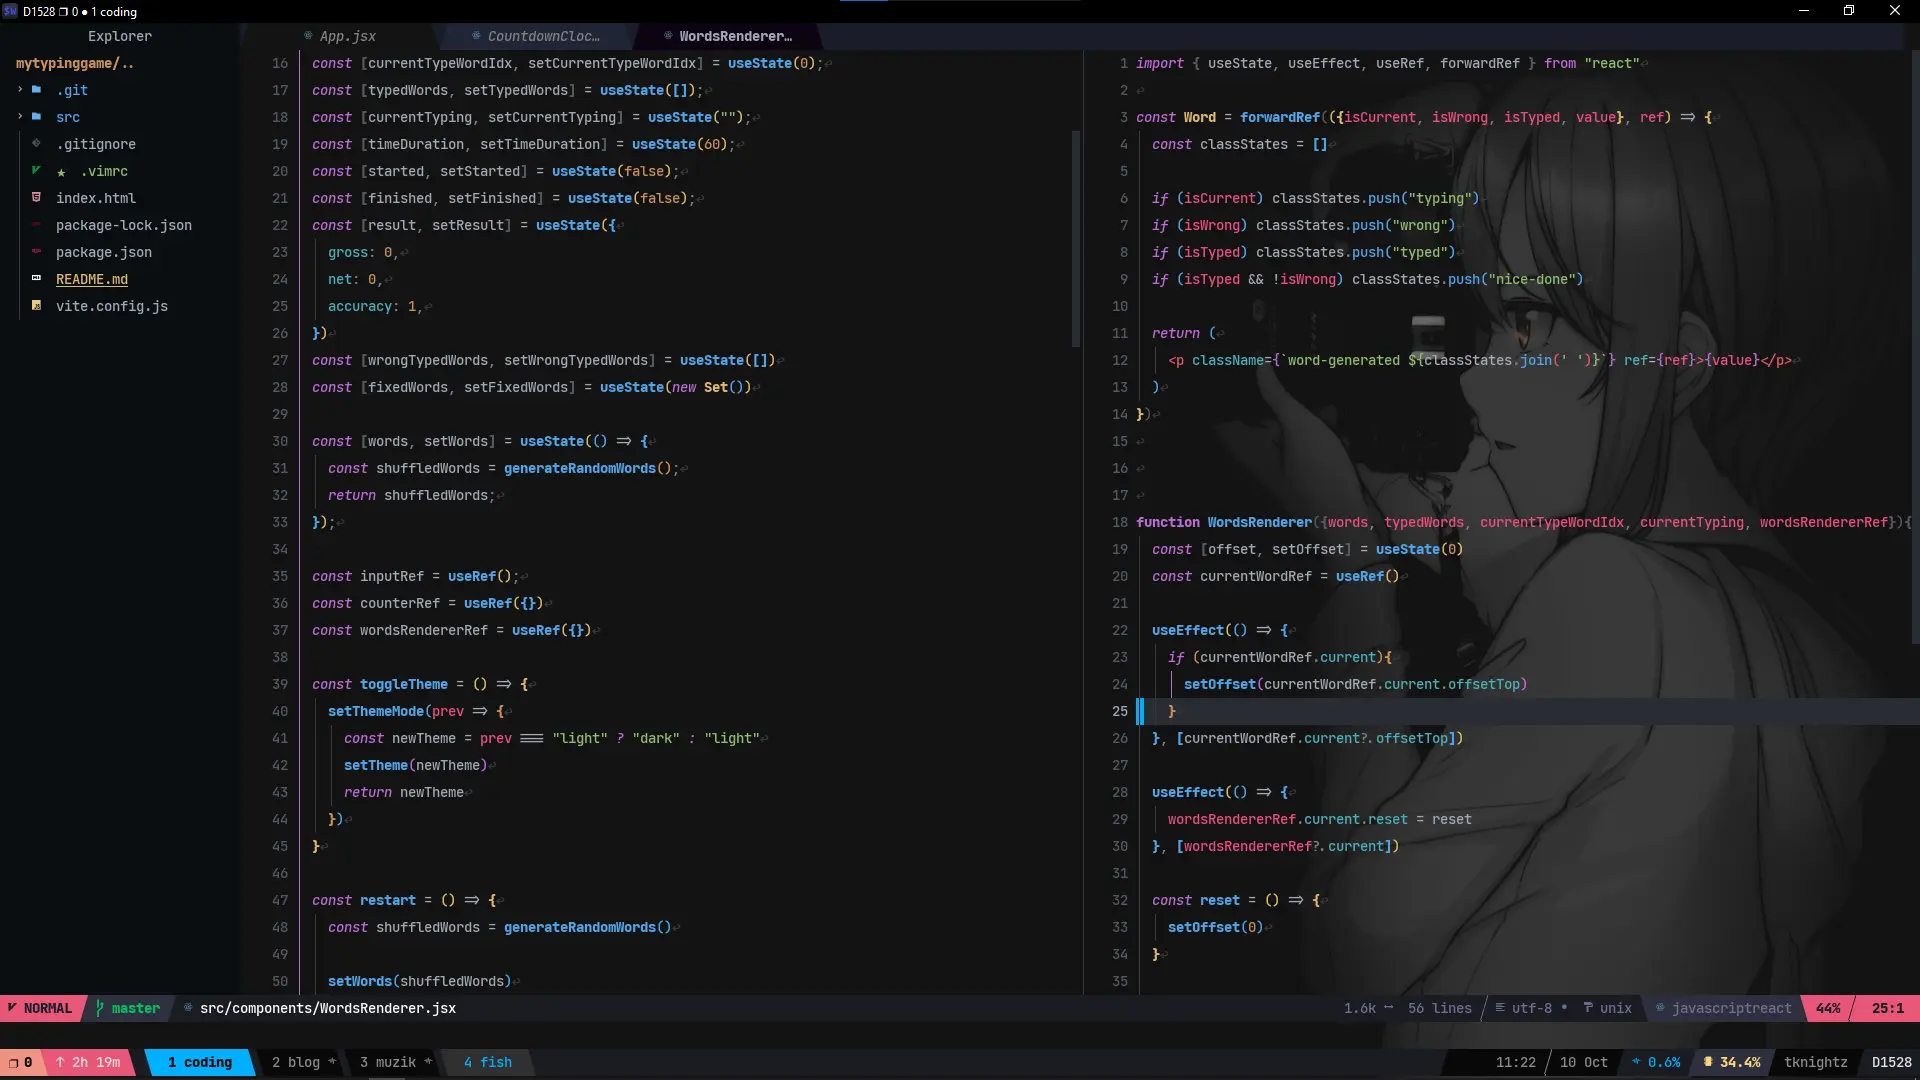Click the encoding lines icon before utf-8

[x=1500, y=1008]
